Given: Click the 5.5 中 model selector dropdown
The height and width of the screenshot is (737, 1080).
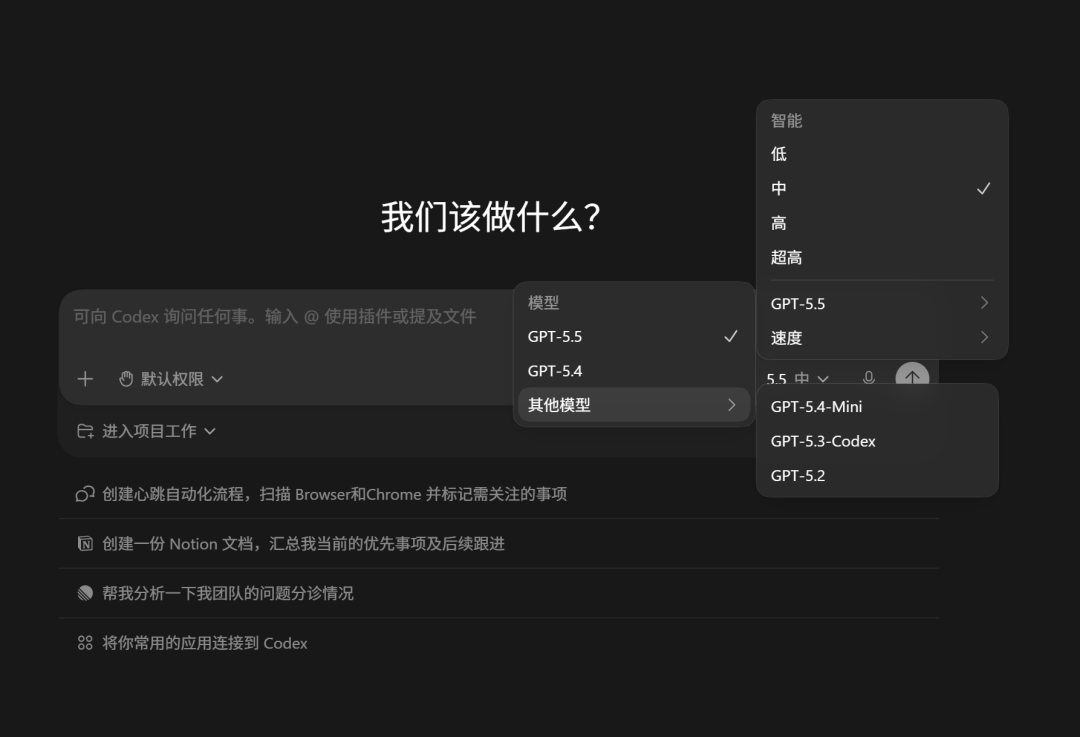Looking at the screenshot, I should (798, 378).
